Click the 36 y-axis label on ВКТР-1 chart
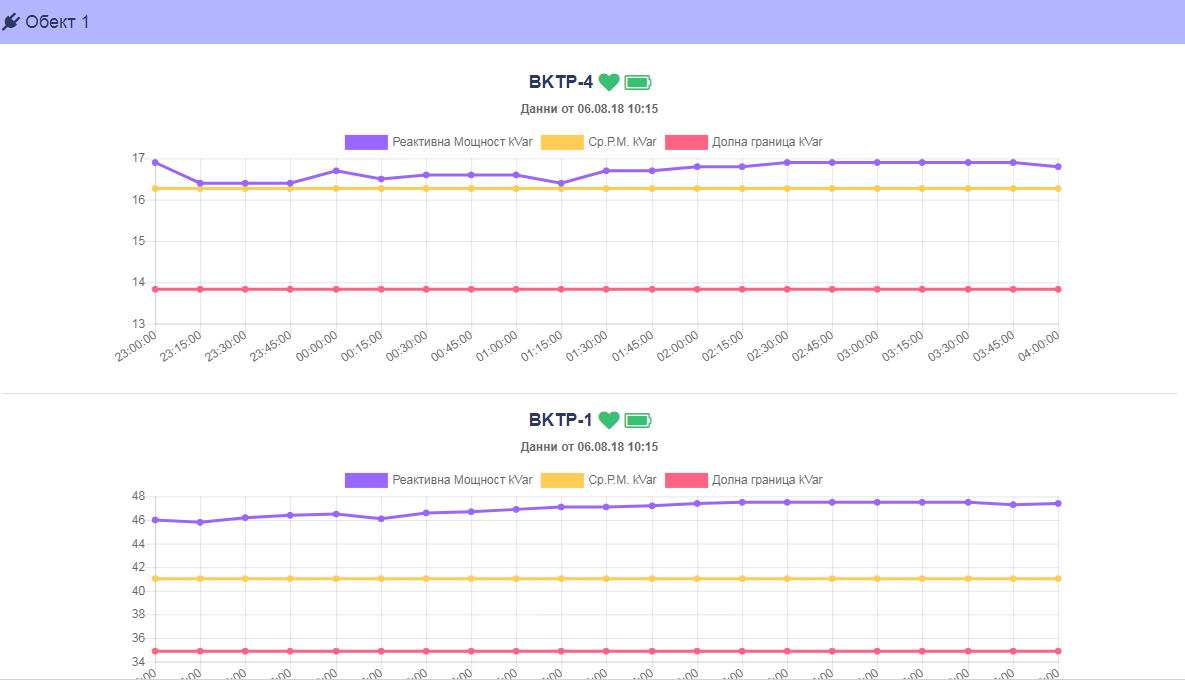1185x680 pixels. [x=138, y=638]
